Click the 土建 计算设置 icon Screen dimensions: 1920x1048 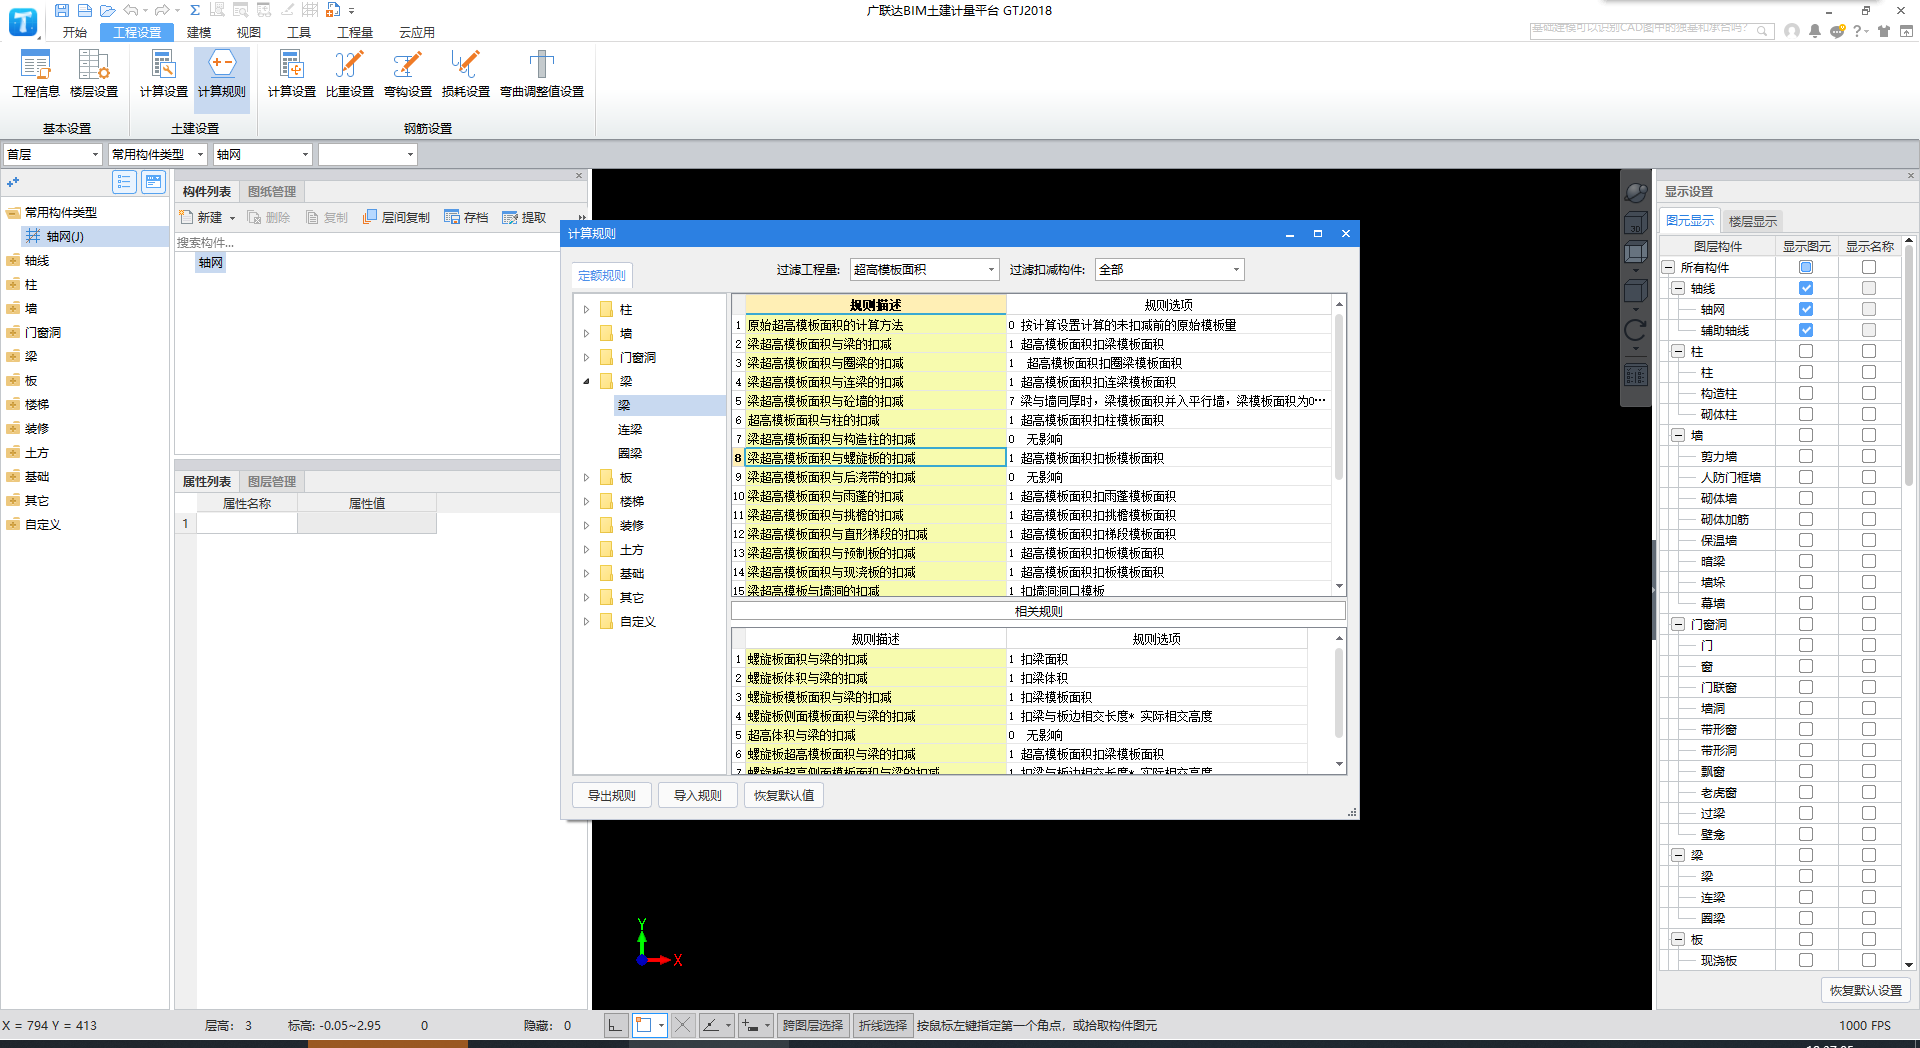point(163,74)
